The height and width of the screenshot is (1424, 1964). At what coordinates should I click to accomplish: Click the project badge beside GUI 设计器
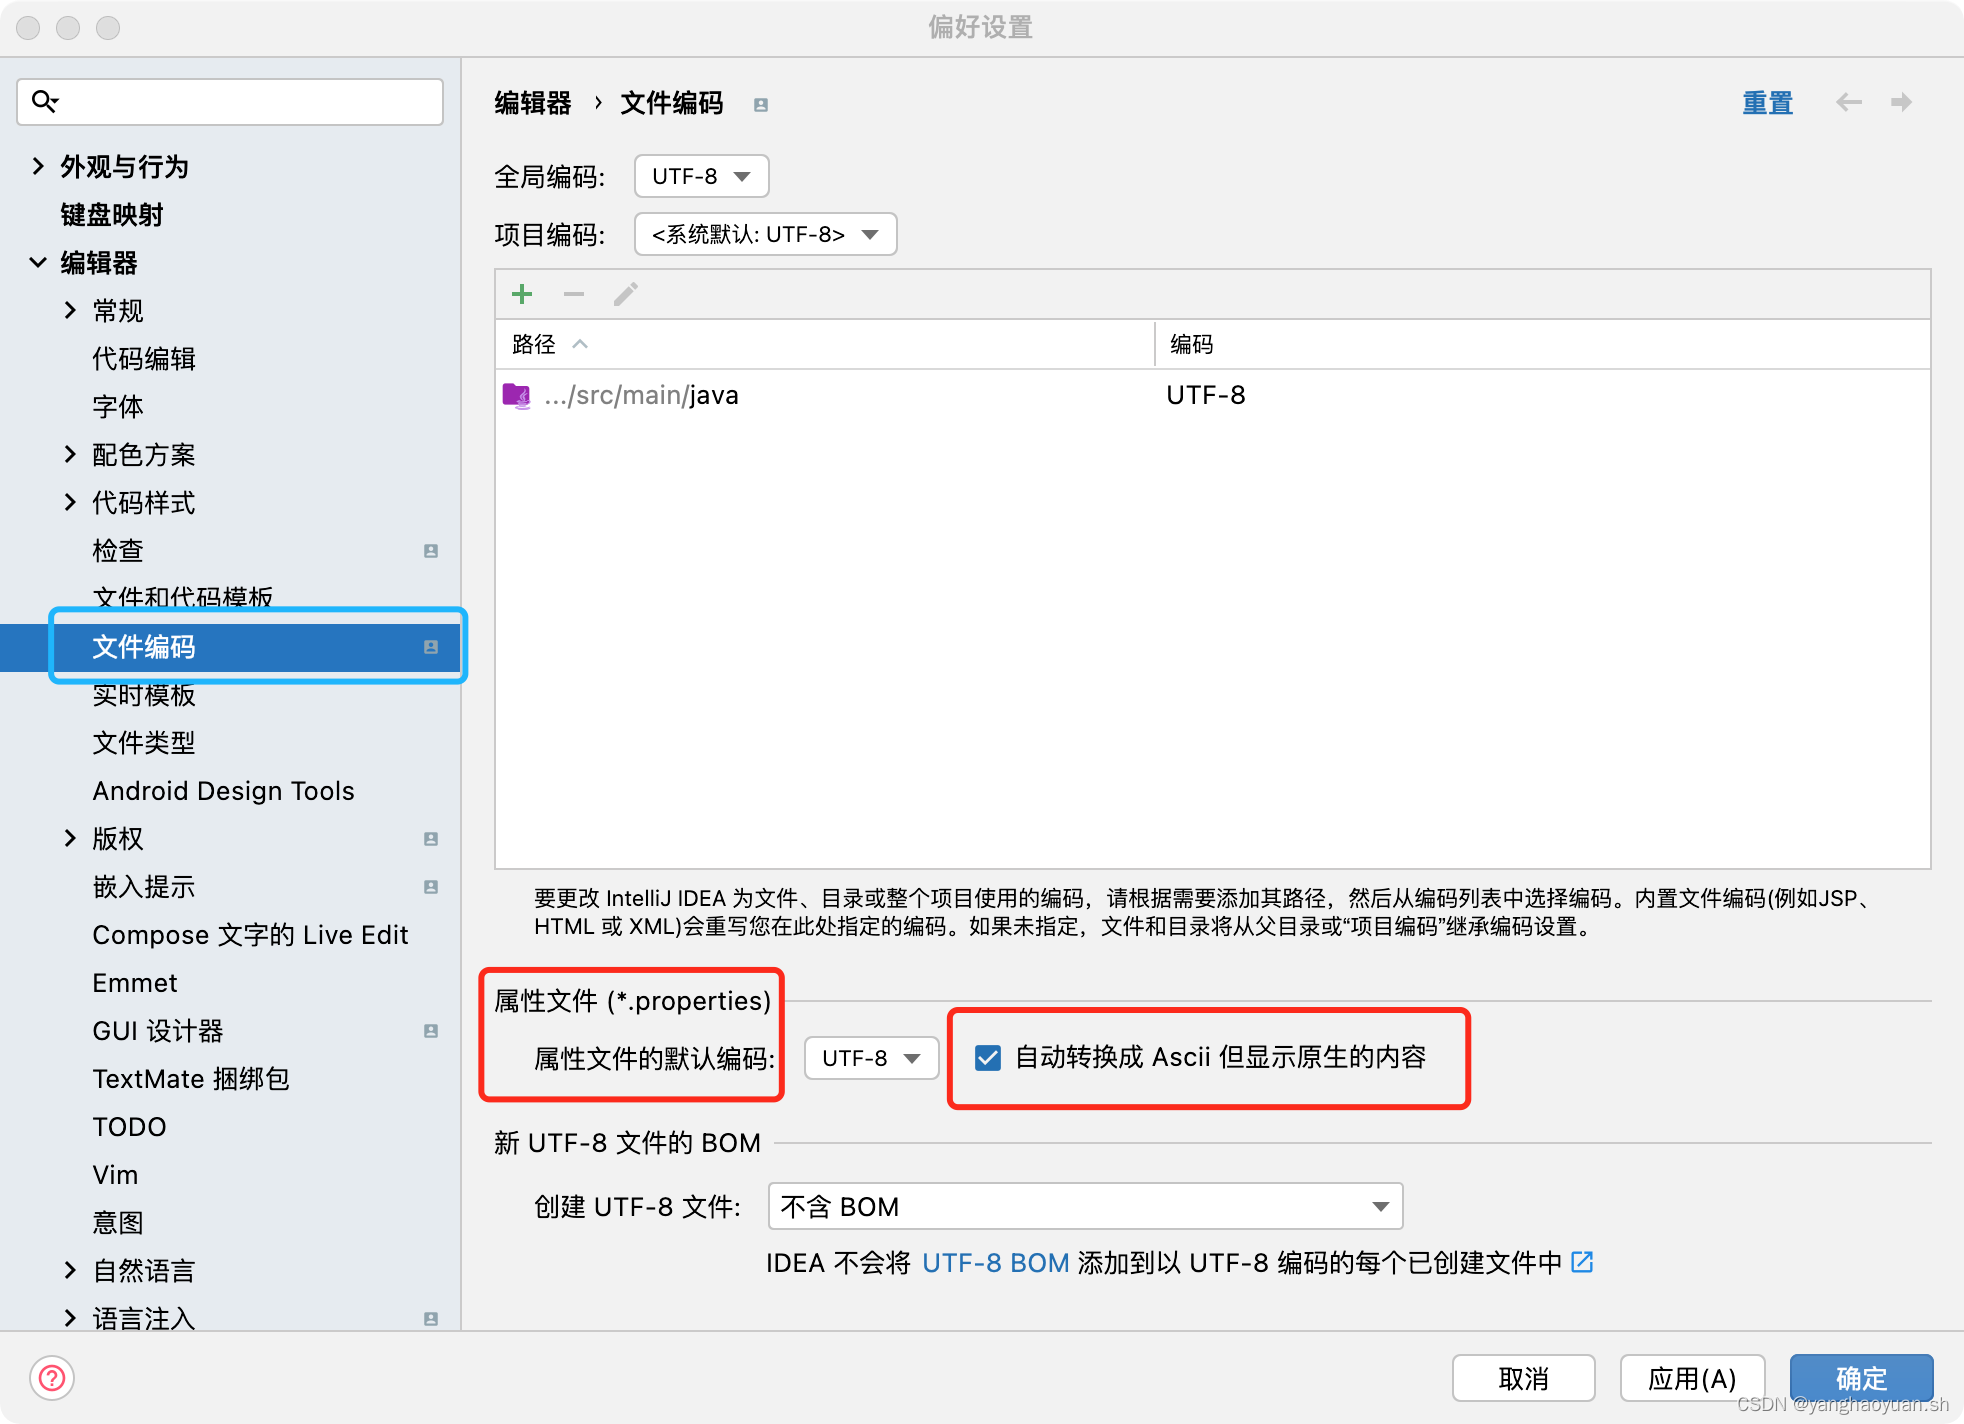click(431, 1031)
